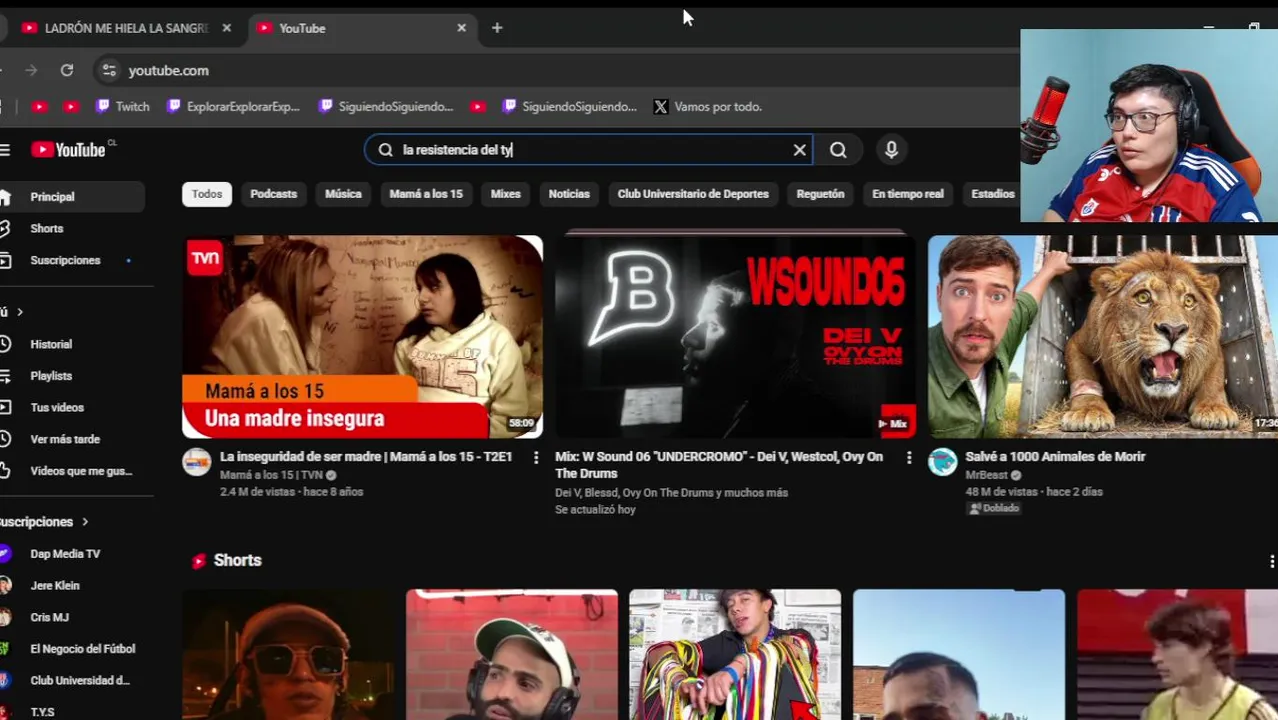This screenshot has height=720, width=1278.
Task: Open the Vamos por todo. X bookmark
Action: tap(708, 106)
